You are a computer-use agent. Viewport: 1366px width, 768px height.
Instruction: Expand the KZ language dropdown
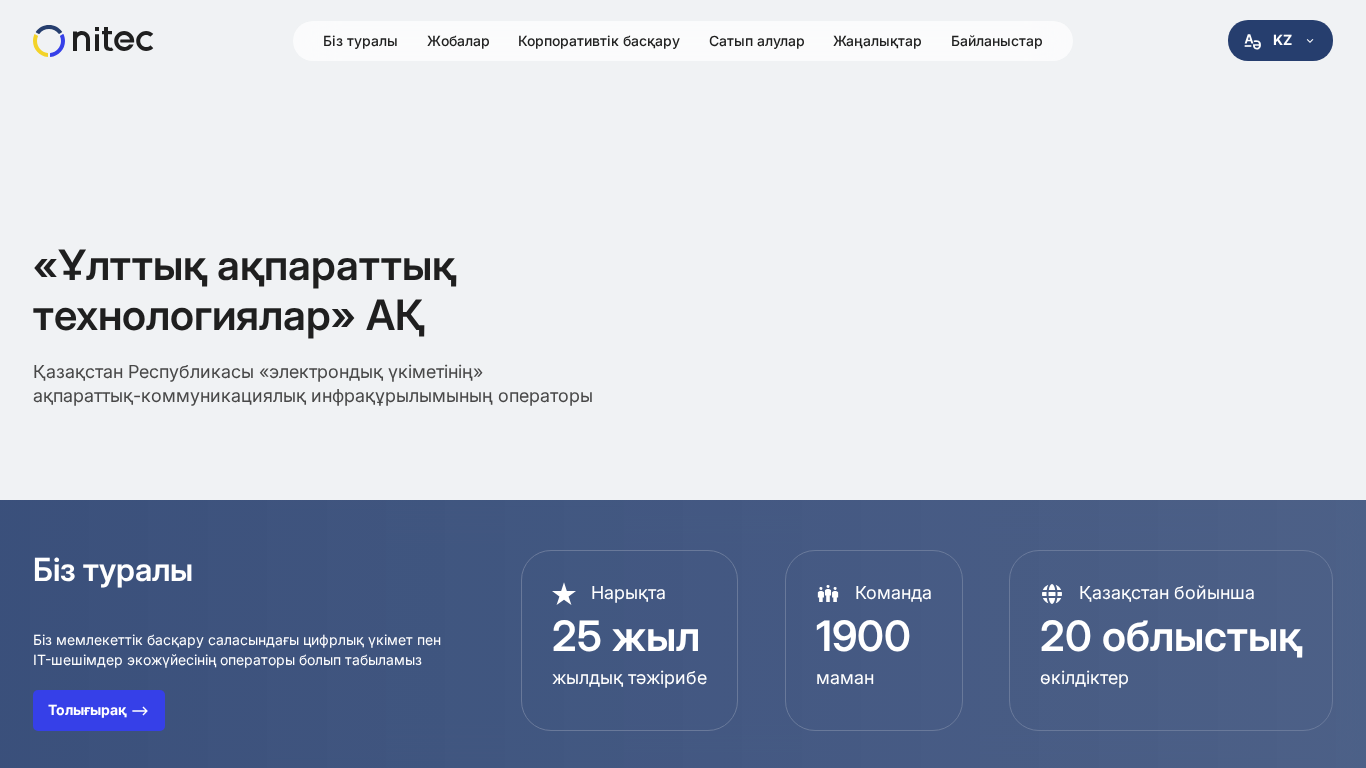coord(1280,41)
